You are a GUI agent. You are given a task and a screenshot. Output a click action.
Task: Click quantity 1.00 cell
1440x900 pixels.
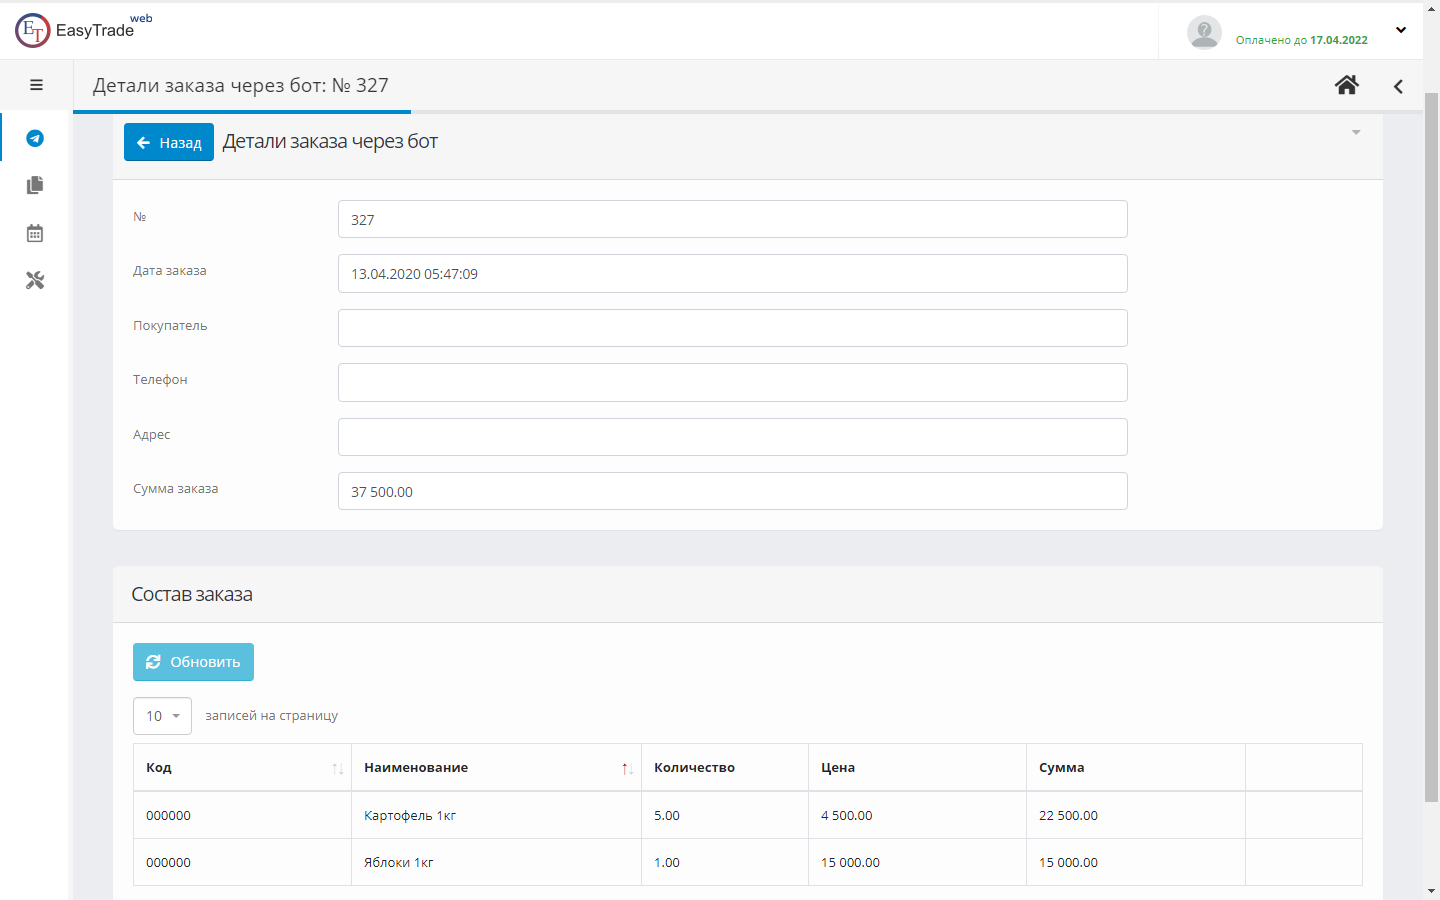[x=725, y=862]
